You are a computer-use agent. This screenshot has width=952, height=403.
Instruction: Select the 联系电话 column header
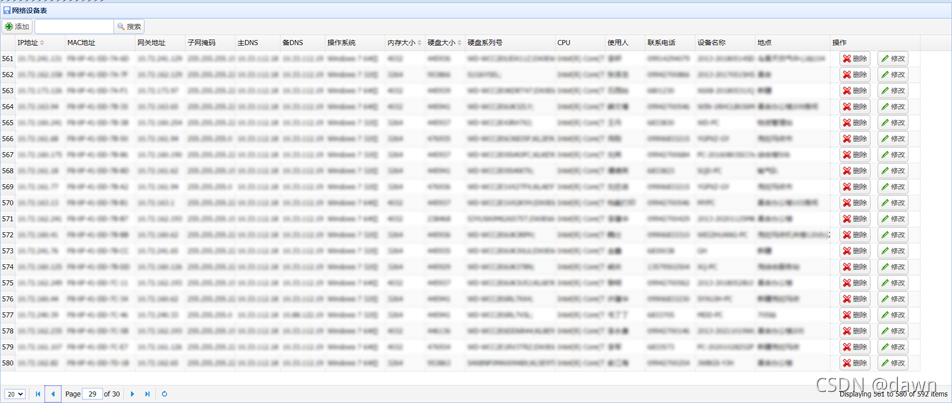[670, 43]
